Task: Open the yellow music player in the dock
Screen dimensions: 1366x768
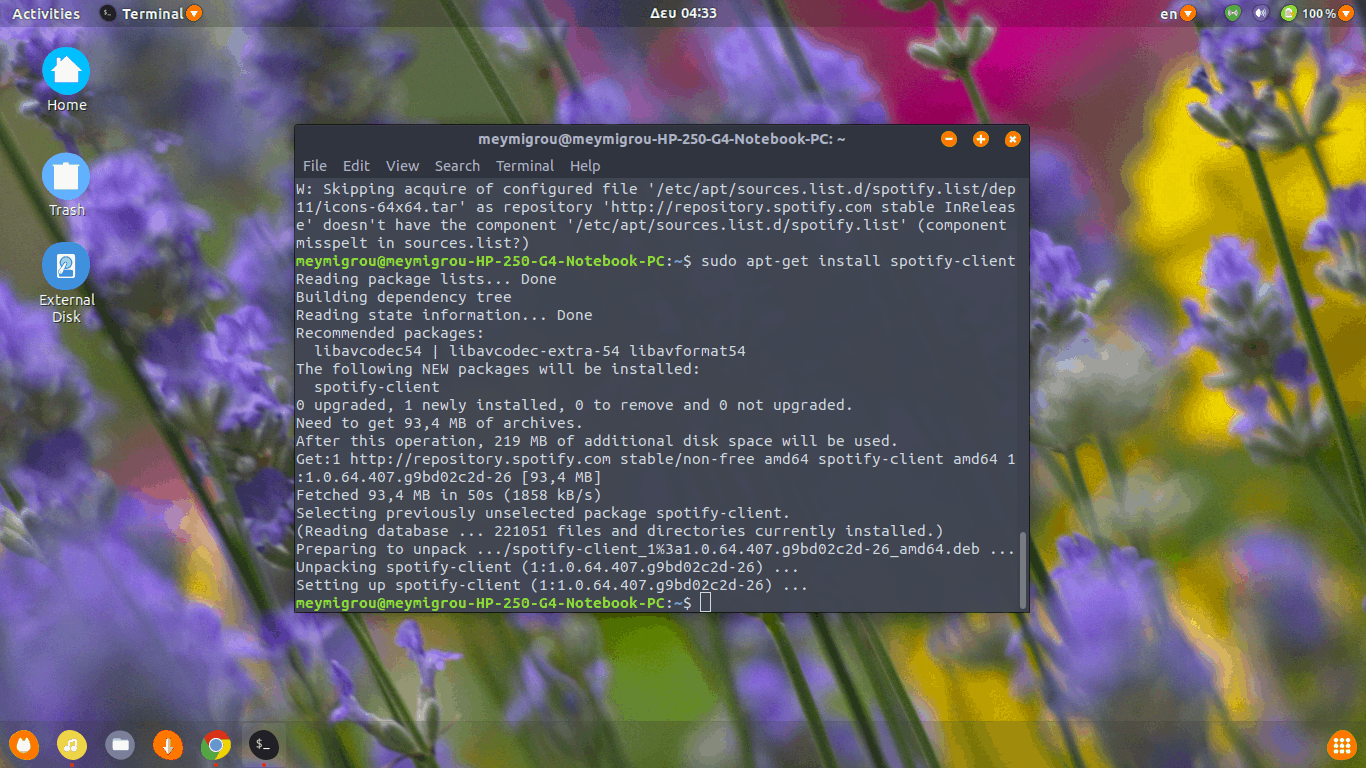Action: 71,744
